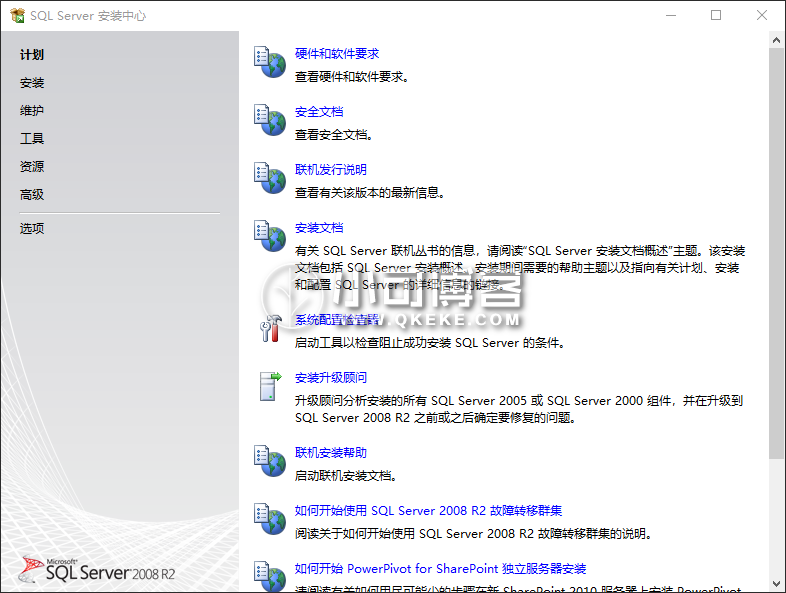The height and width of the screenshot is (593, 786).
Task: Click the vertical scrollbar thumb
Action: (776, 253)
